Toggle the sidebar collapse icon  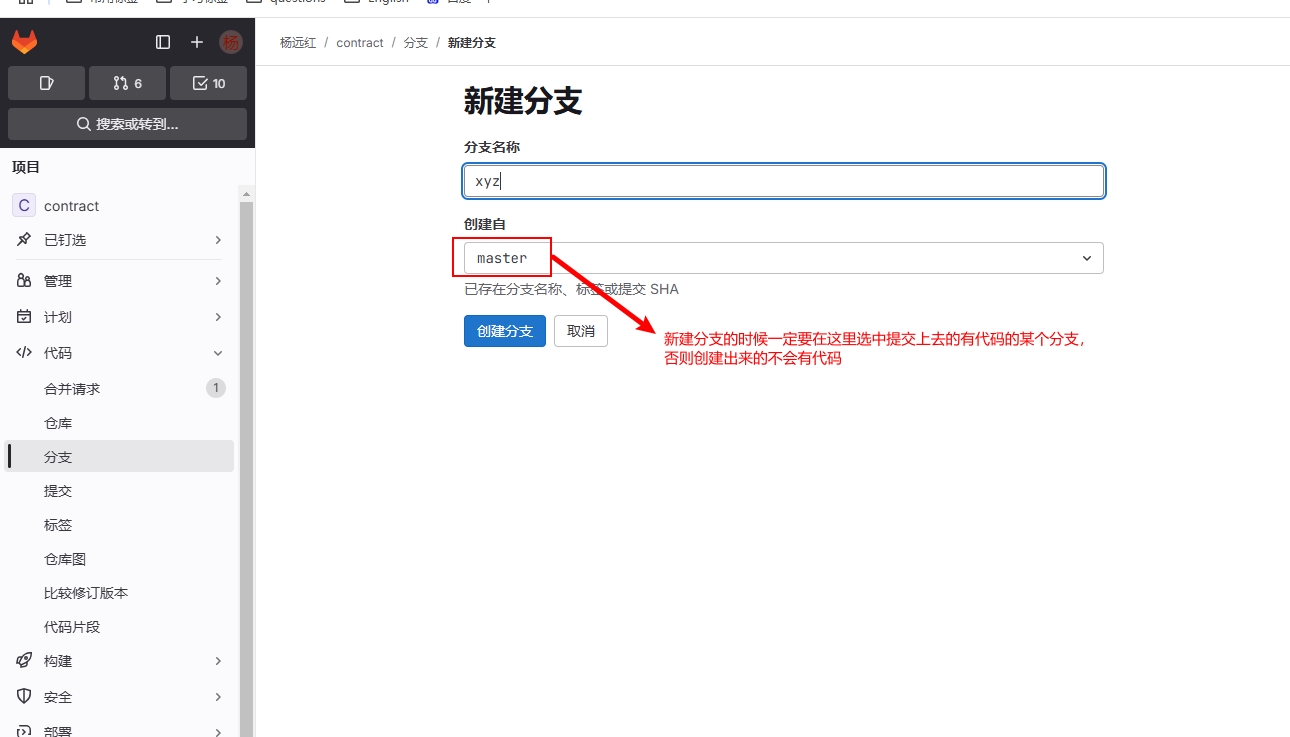[163, 42]
